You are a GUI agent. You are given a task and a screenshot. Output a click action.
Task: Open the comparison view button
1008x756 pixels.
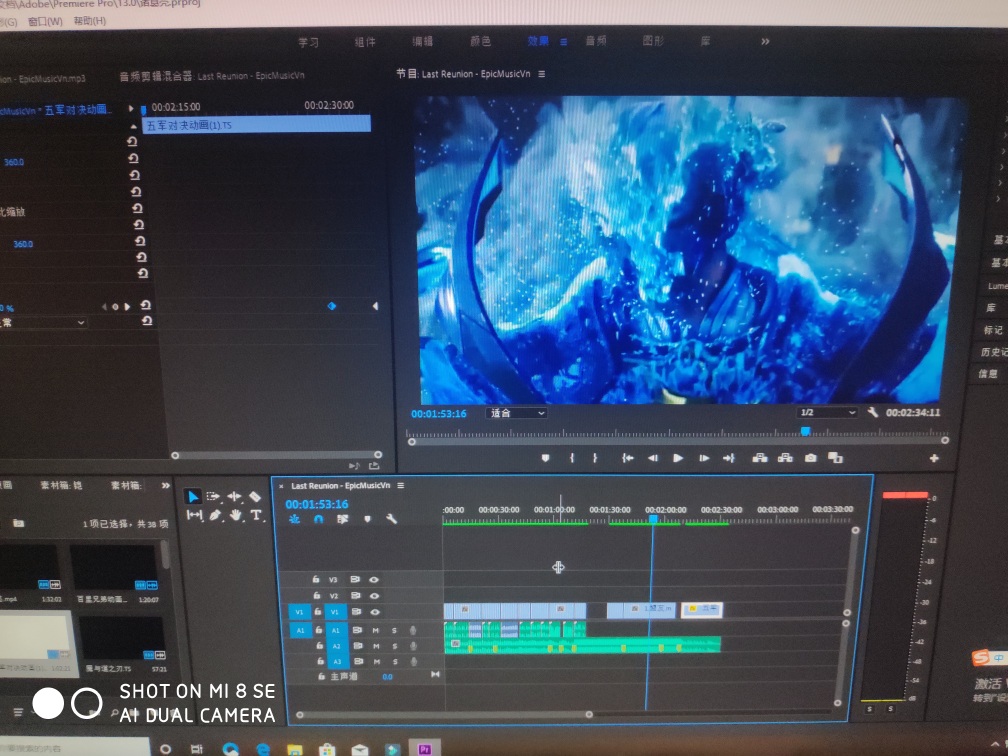click(835, 458)
